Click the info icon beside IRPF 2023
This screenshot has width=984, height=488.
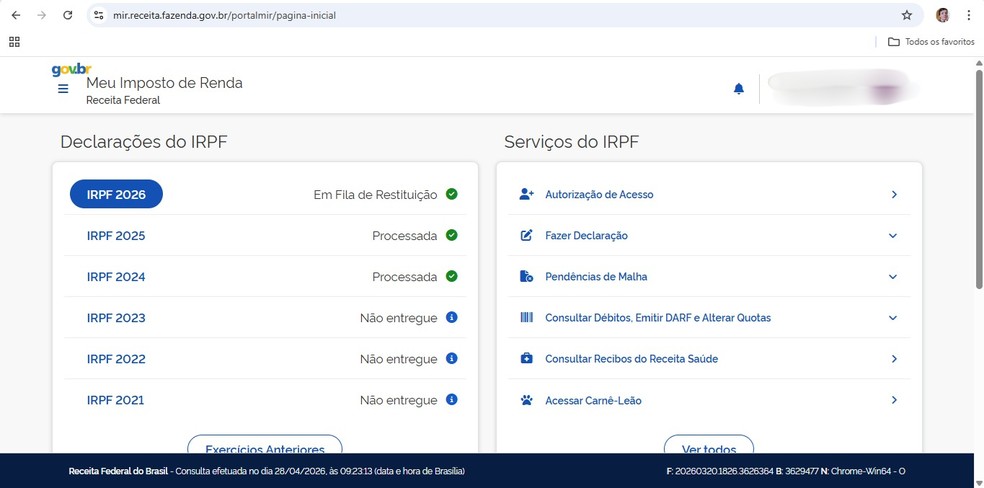(451, 318)
